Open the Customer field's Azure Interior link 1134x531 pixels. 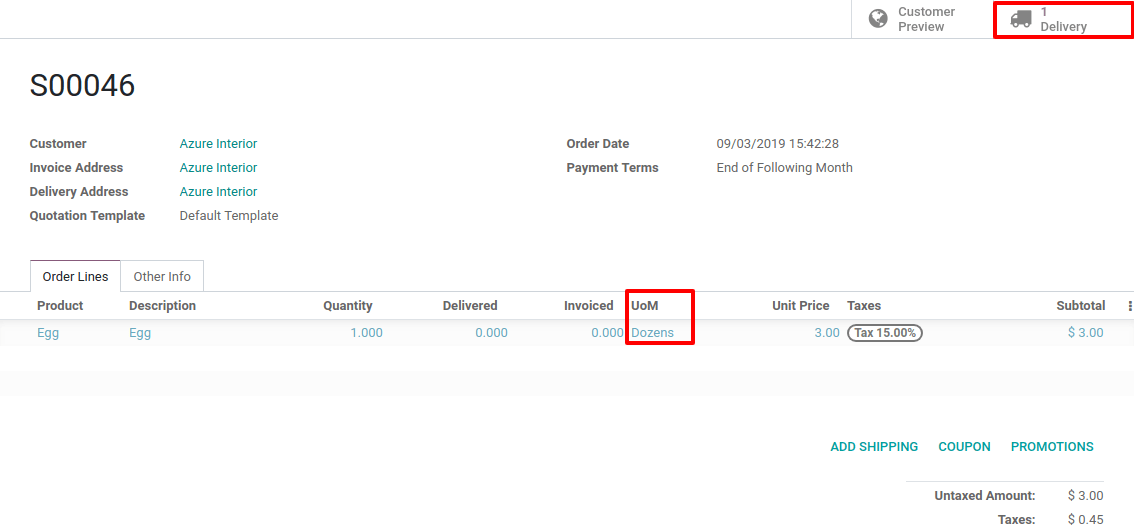pyautogui.click(x=218, y=144)
